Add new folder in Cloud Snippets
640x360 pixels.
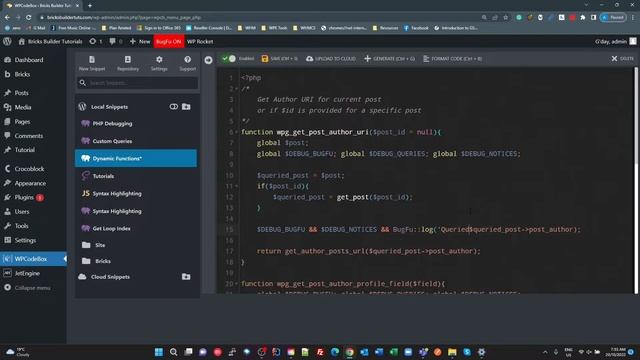[186, 277]
